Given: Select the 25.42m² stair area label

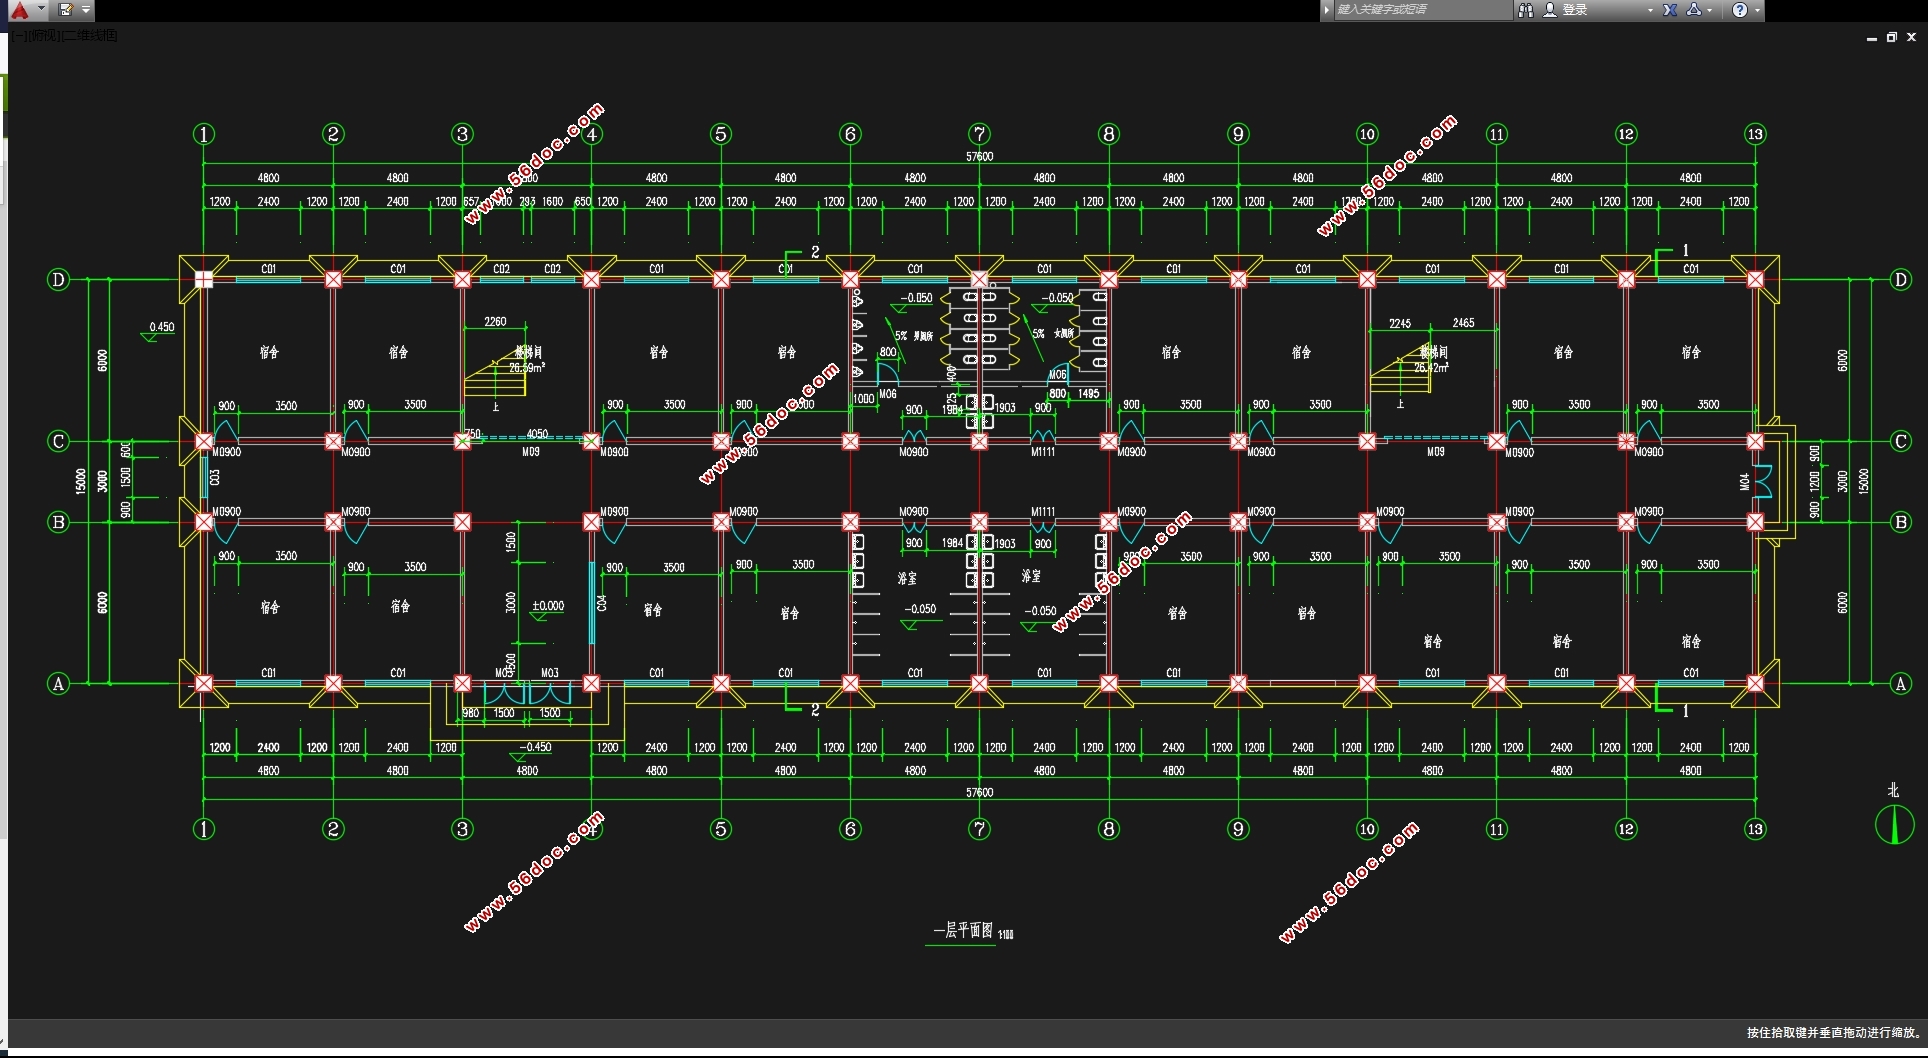Looking at the screenshot, I should click(x=1431, y=368).
